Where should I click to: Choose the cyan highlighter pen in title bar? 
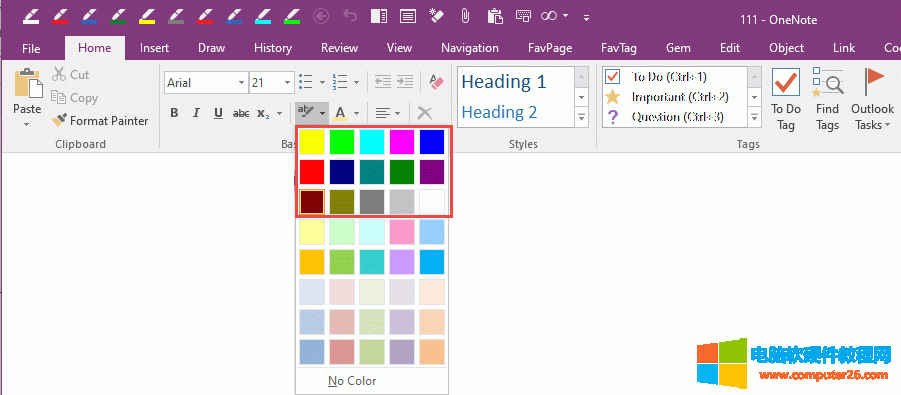click(263, 16)
